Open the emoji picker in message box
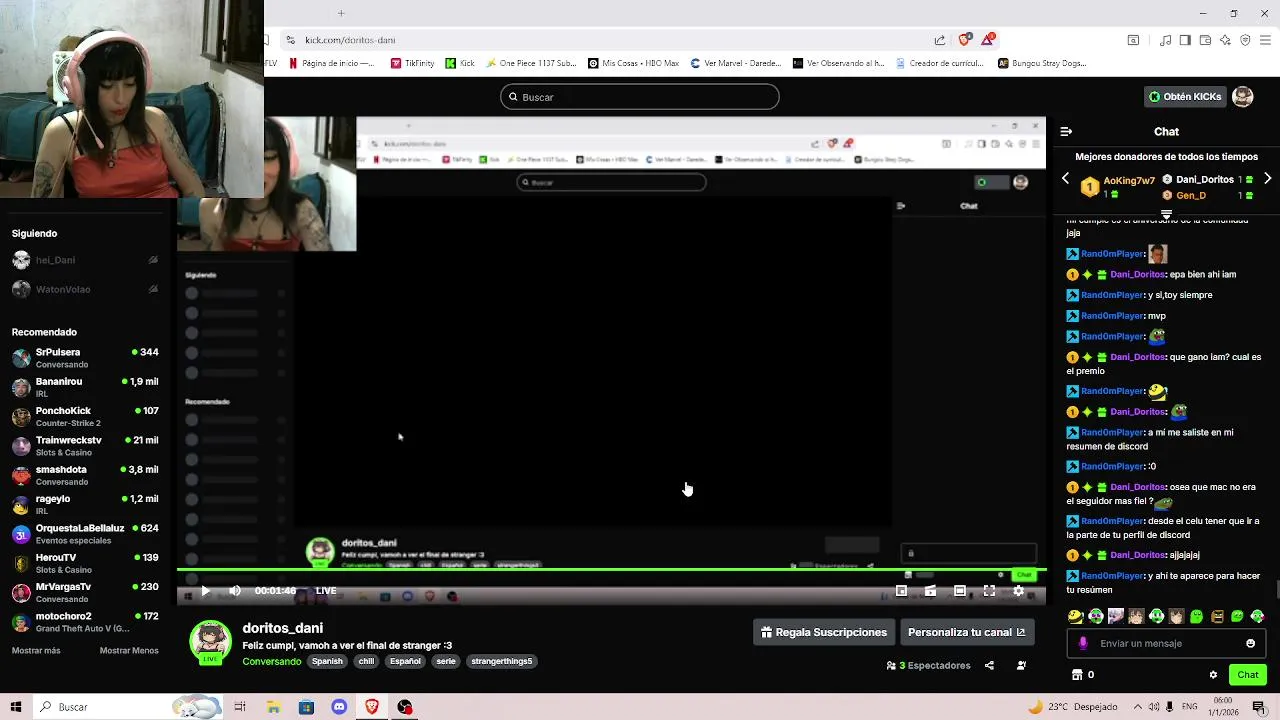This screenshot has width=1280, height=720. 1250,643
